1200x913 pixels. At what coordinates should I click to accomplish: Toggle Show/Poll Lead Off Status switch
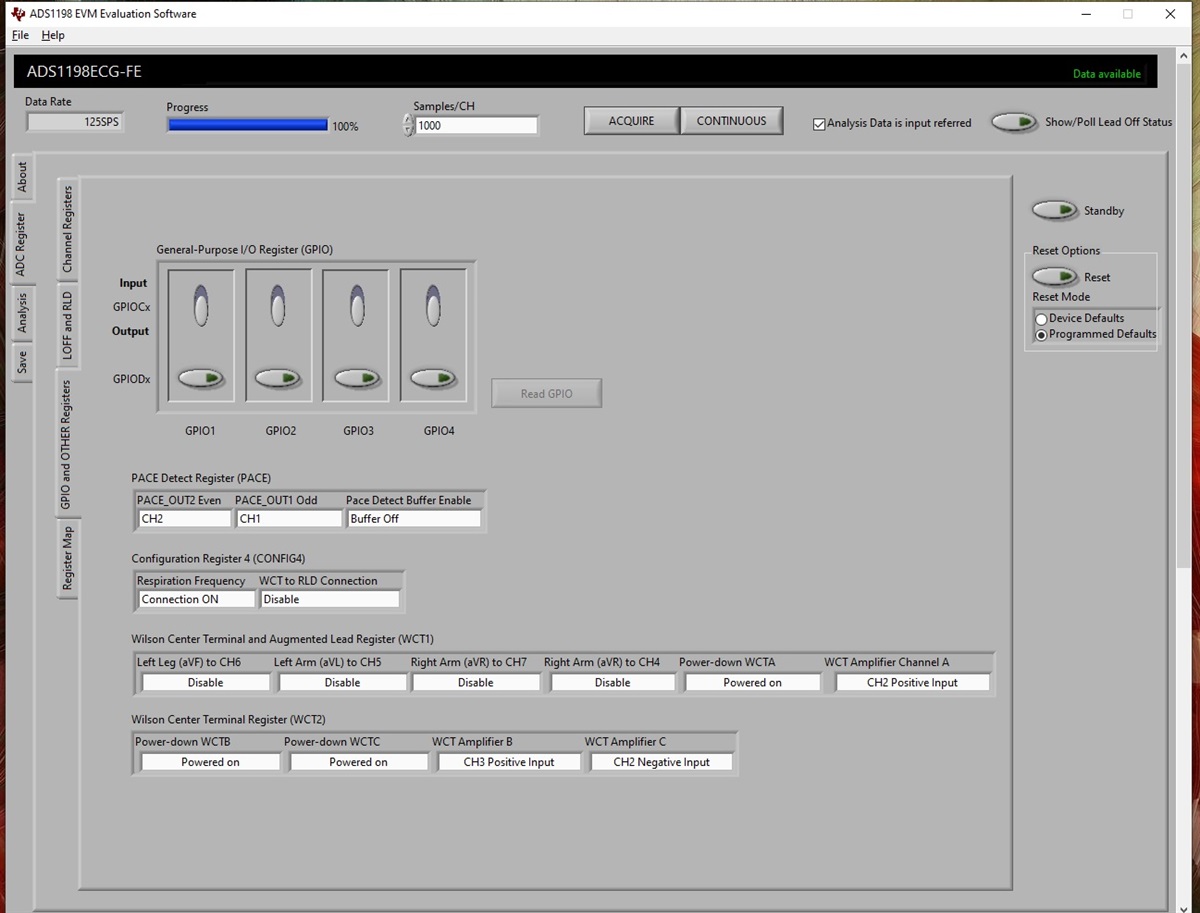[1014, 122]
